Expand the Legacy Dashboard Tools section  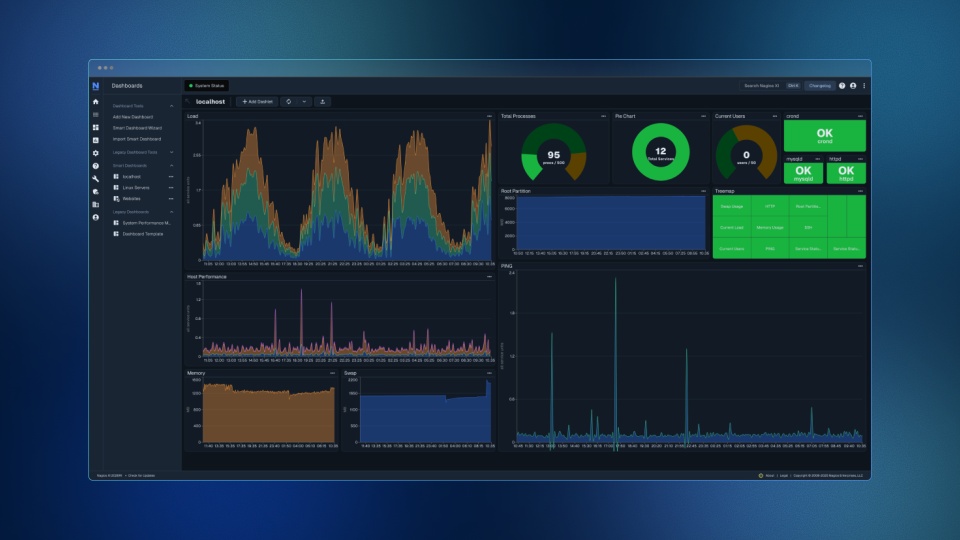click(x=171, y=152)
